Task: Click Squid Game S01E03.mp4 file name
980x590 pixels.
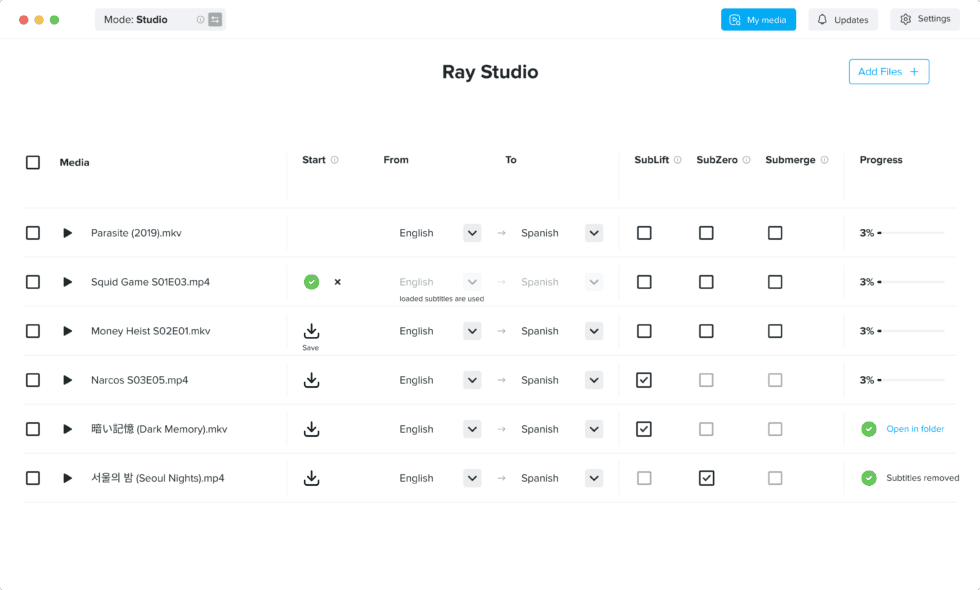Action: 151,282
